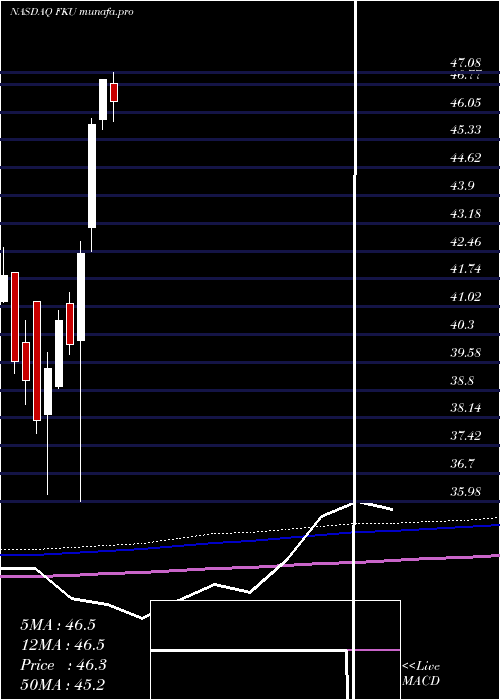Viewport: 500px width, 700px height.
Task: Click the 46.05 price axis label
Action: (x=466, y=103)
